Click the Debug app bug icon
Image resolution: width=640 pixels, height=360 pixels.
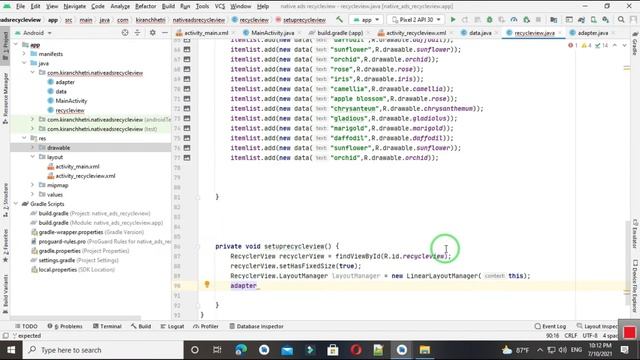[489, 20]
